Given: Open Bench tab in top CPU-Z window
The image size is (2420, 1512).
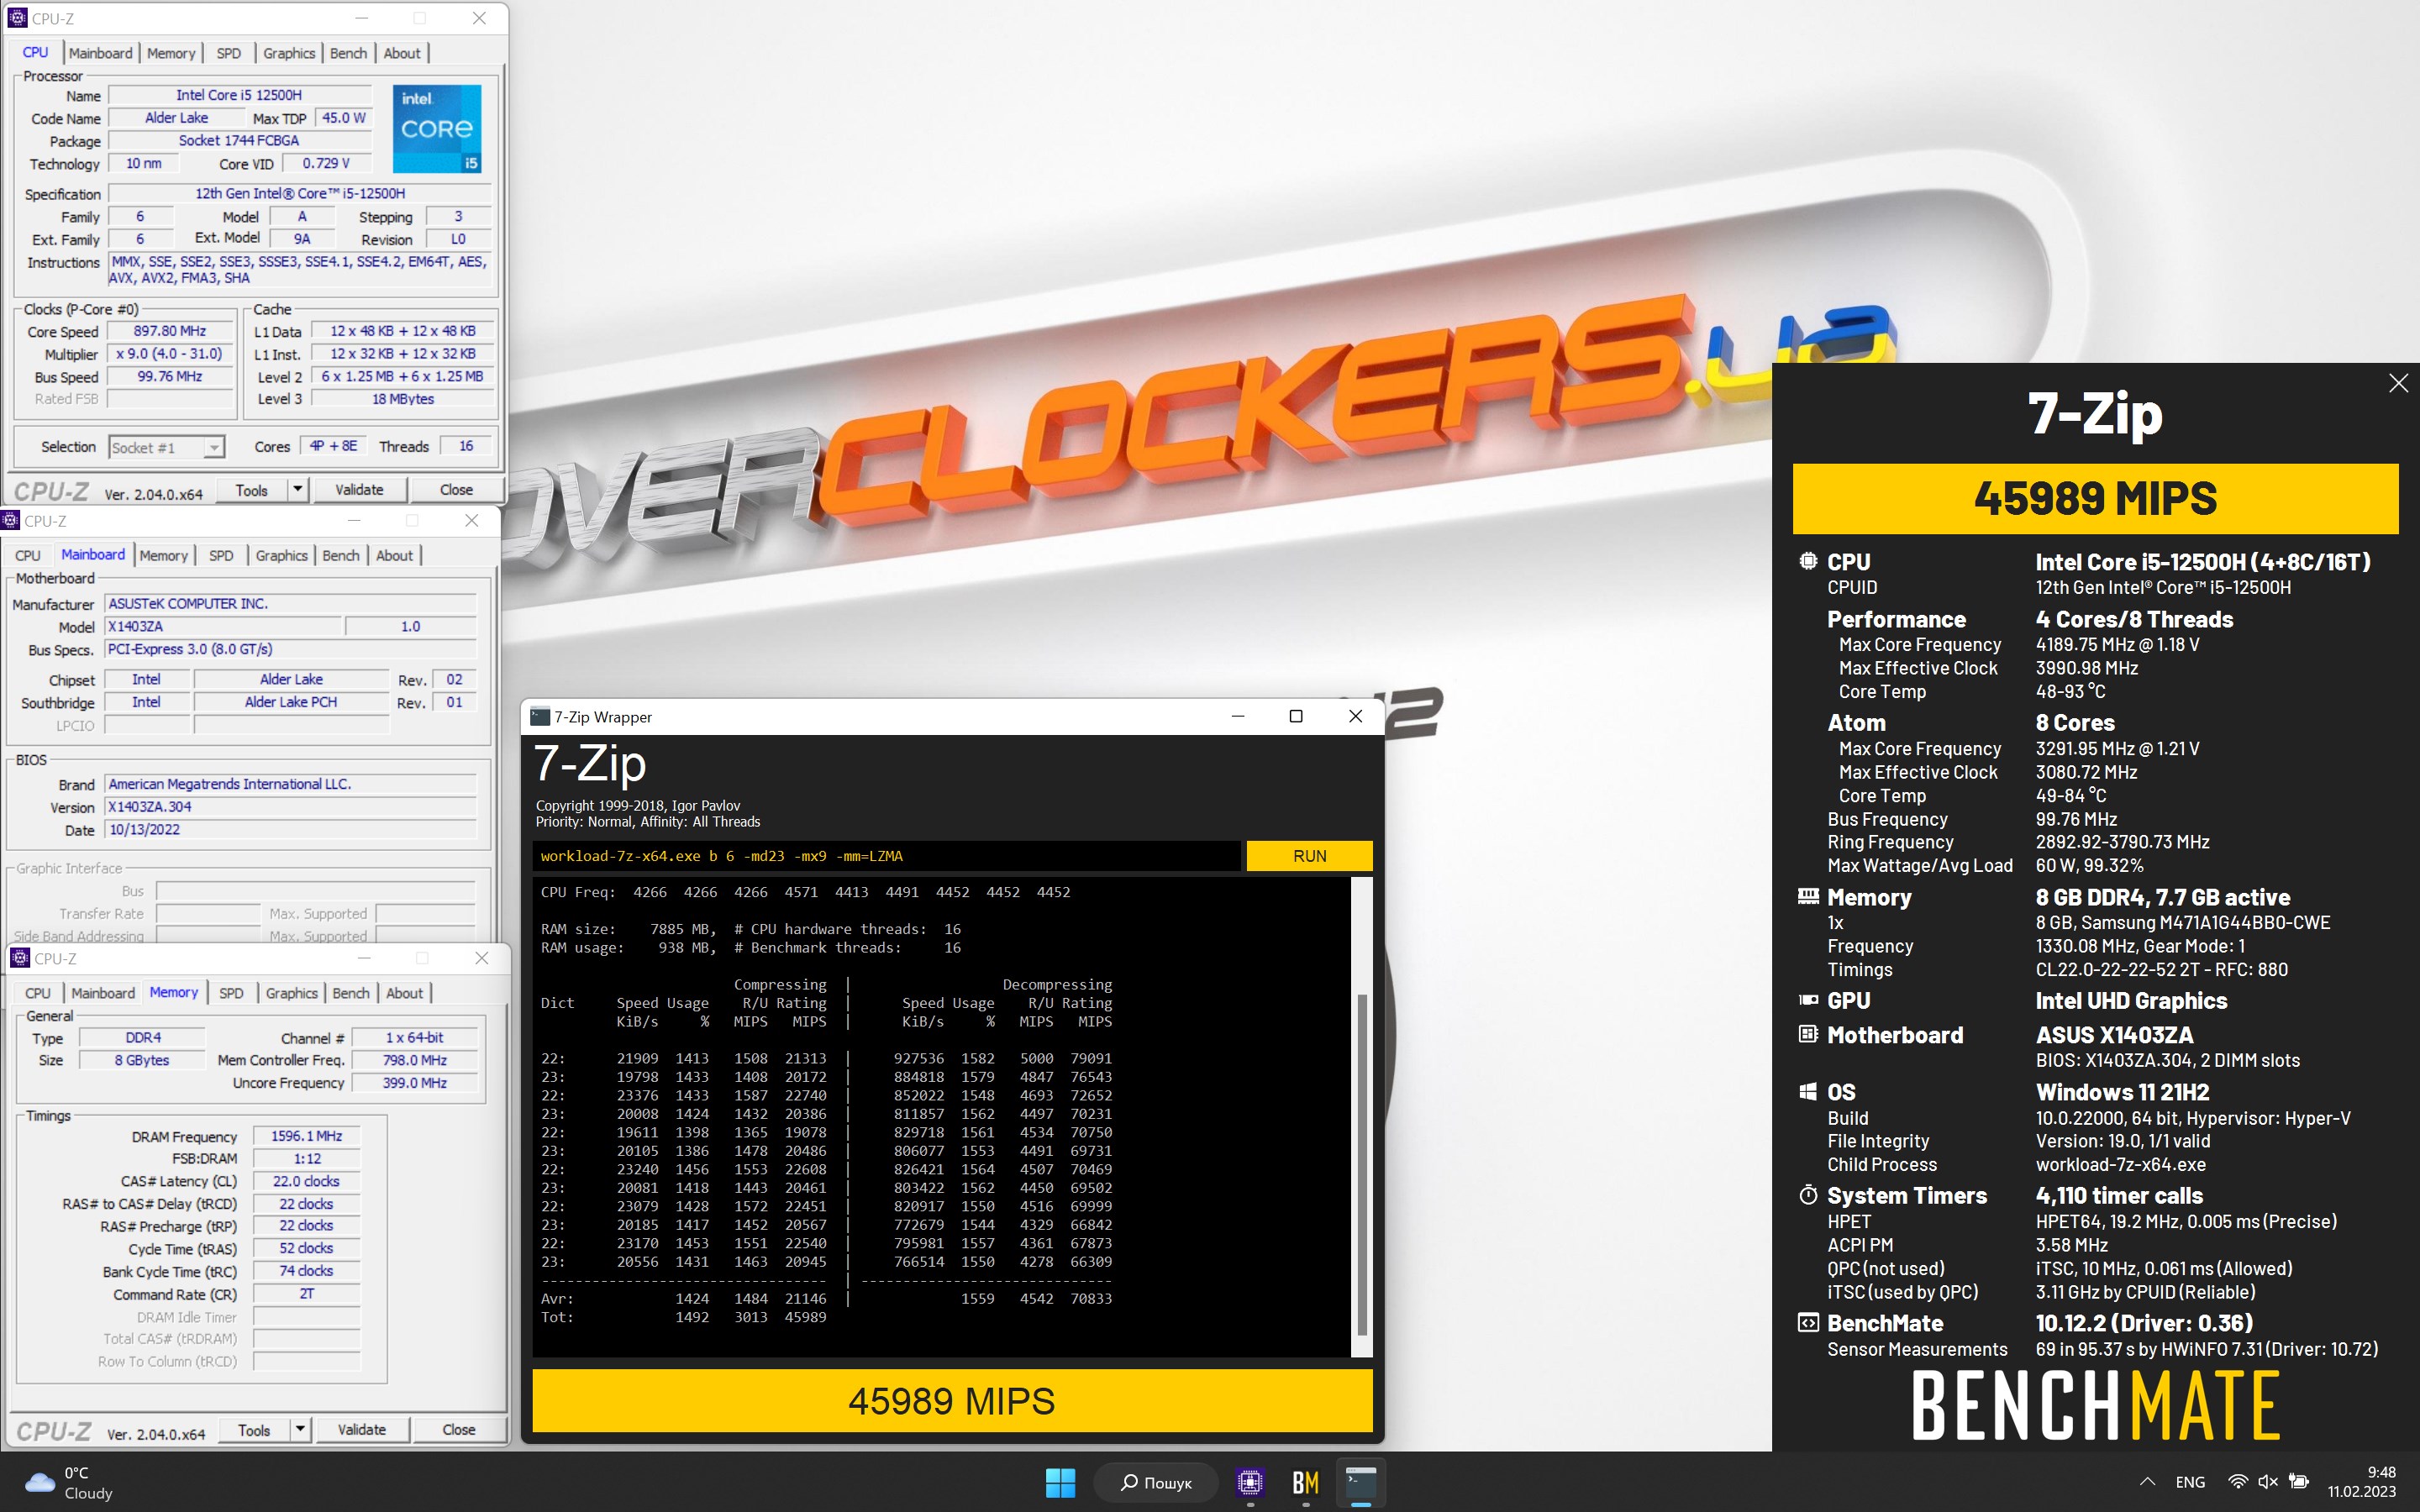Looking at the screenshot, I should (349, 53).
